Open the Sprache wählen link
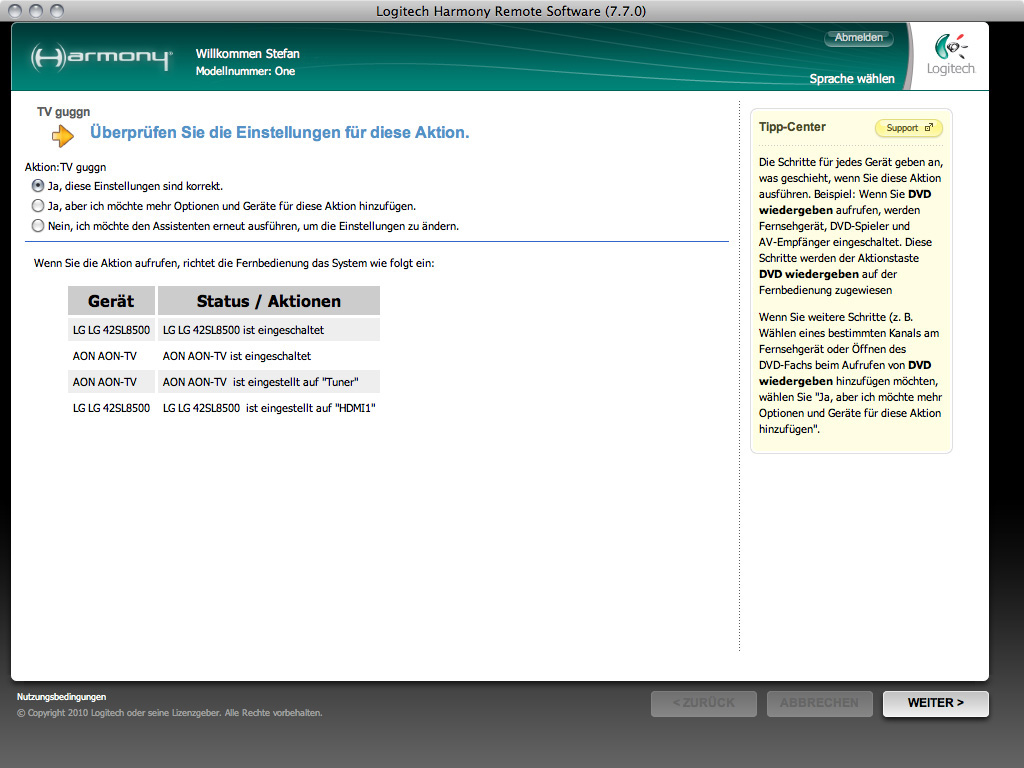Screen dimensions: 1024x768 [852, 78]
